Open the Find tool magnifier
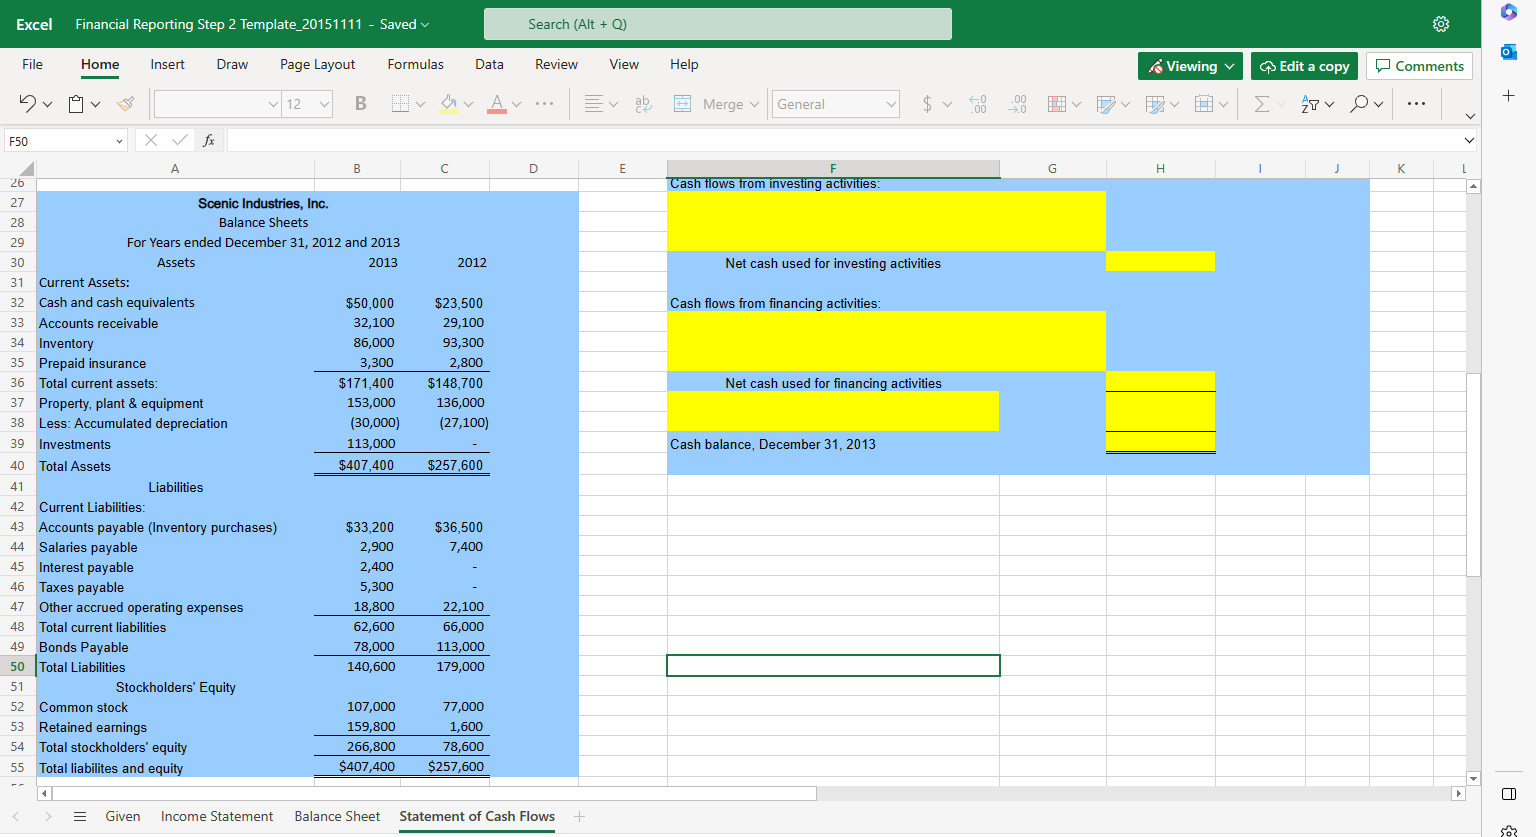Viewport: 1536px width, 837px height. point(1361,103)
